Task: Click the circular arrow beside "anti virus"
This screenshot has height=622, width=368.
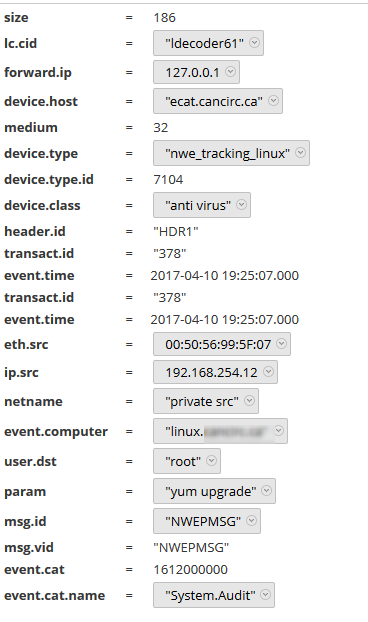Action: pos(242,204)
